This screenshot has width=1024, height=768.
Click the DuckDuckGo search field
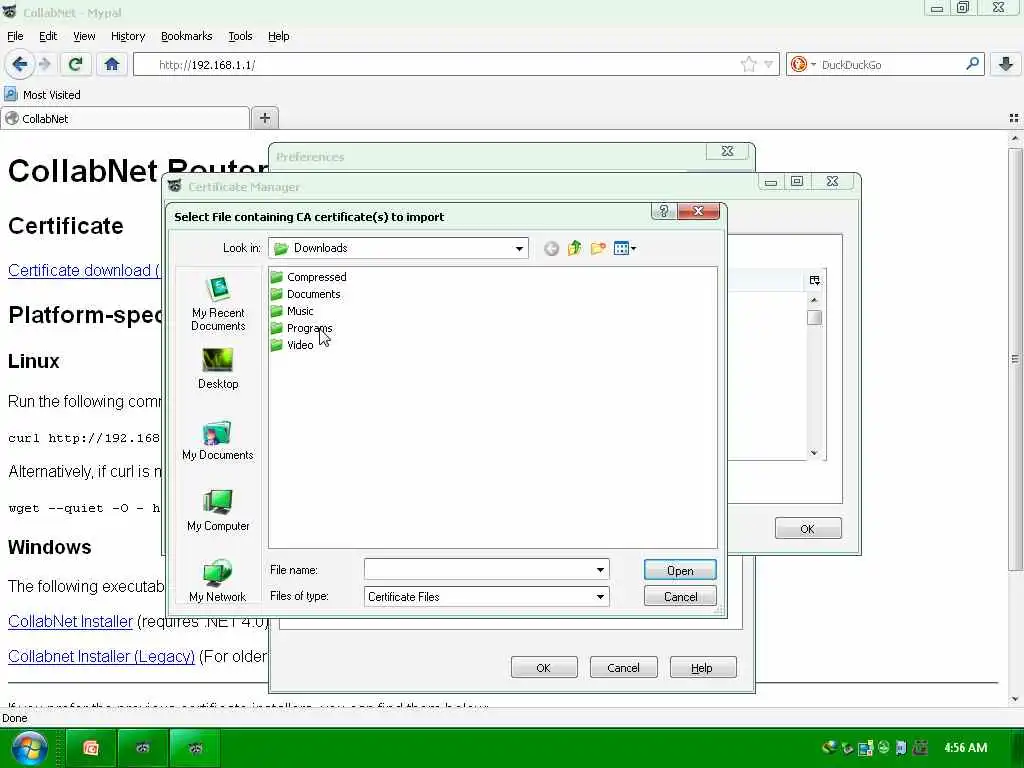click(x=889, y=64)
